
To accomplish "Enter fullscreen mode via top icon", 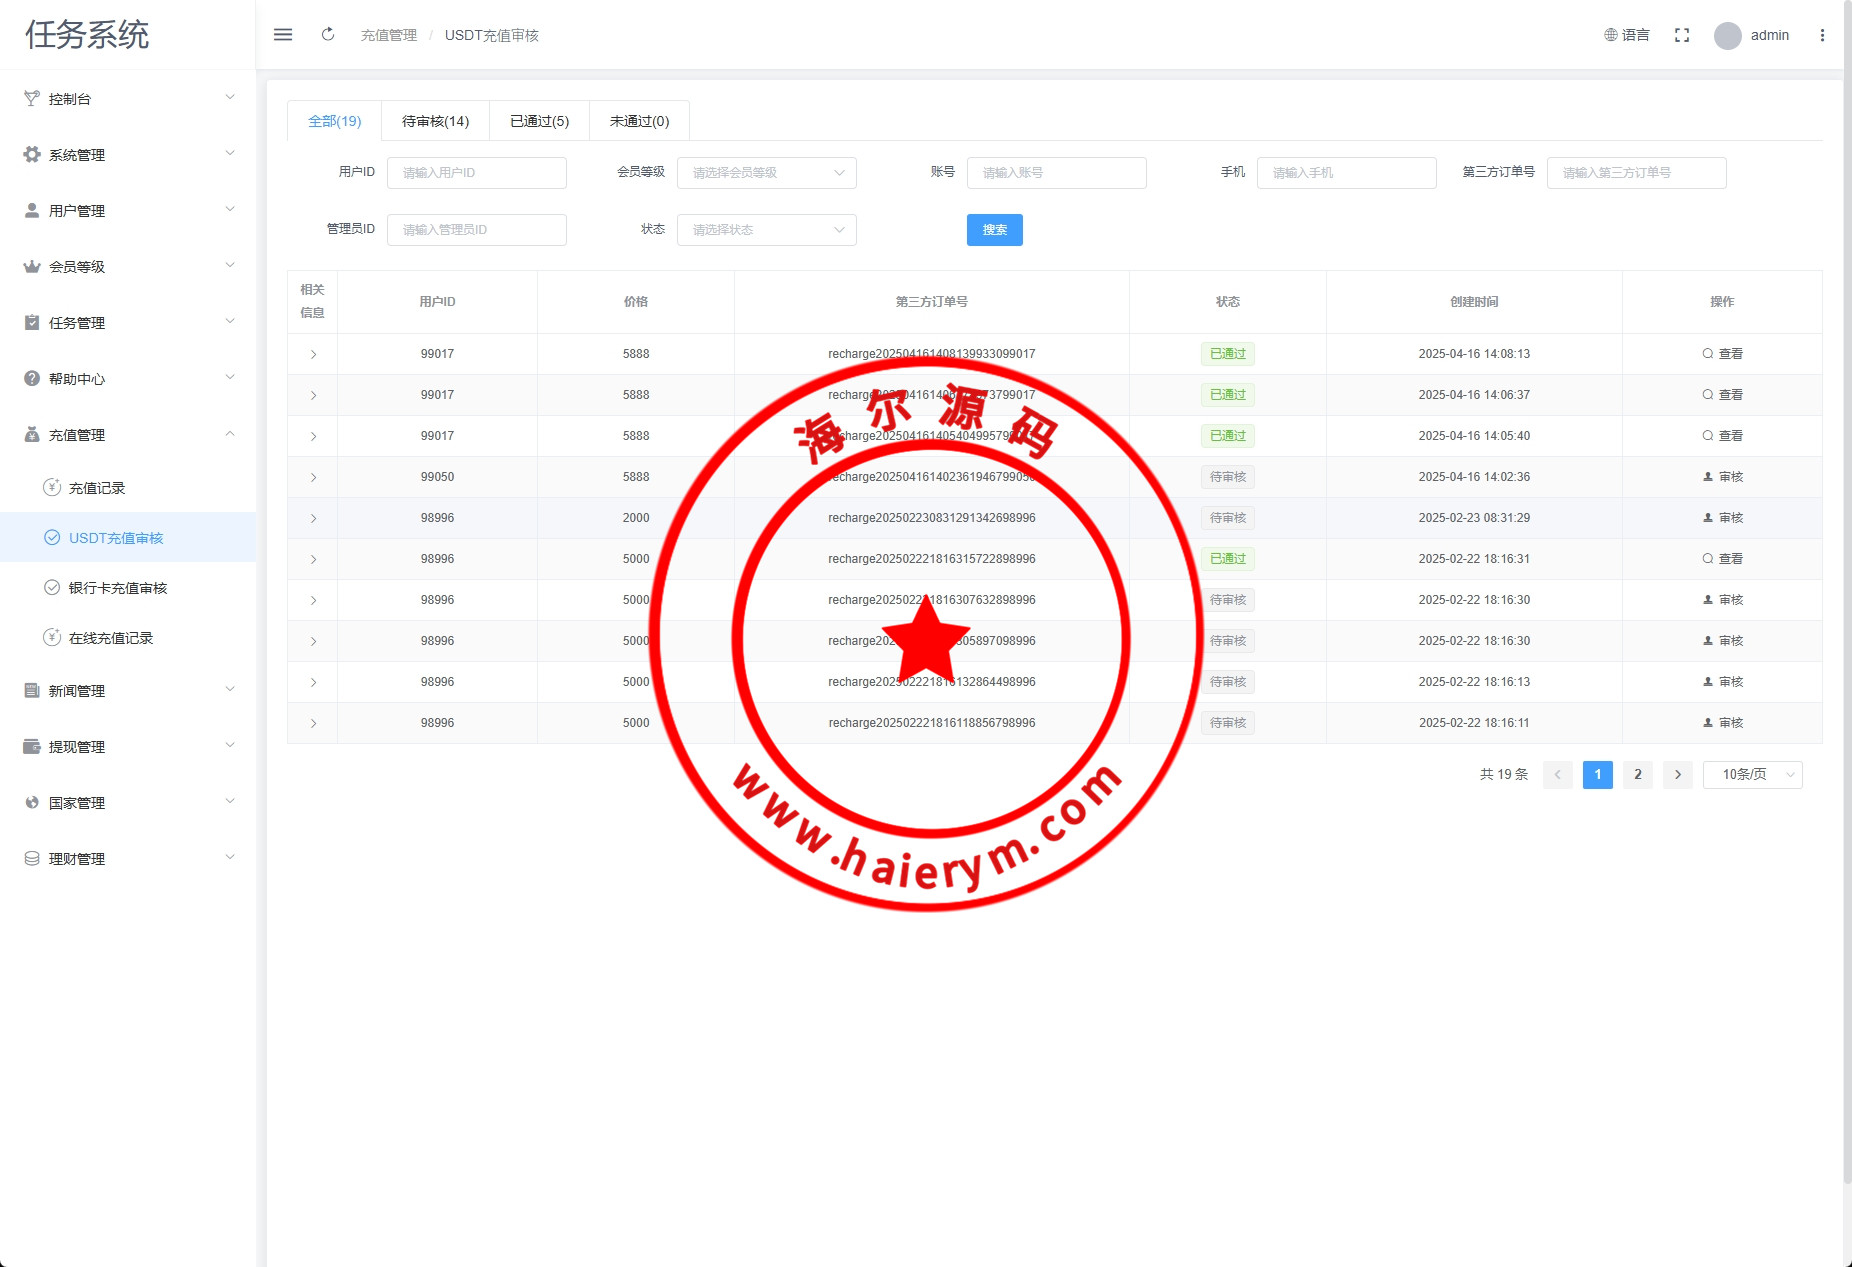I will pos(1682,35).
